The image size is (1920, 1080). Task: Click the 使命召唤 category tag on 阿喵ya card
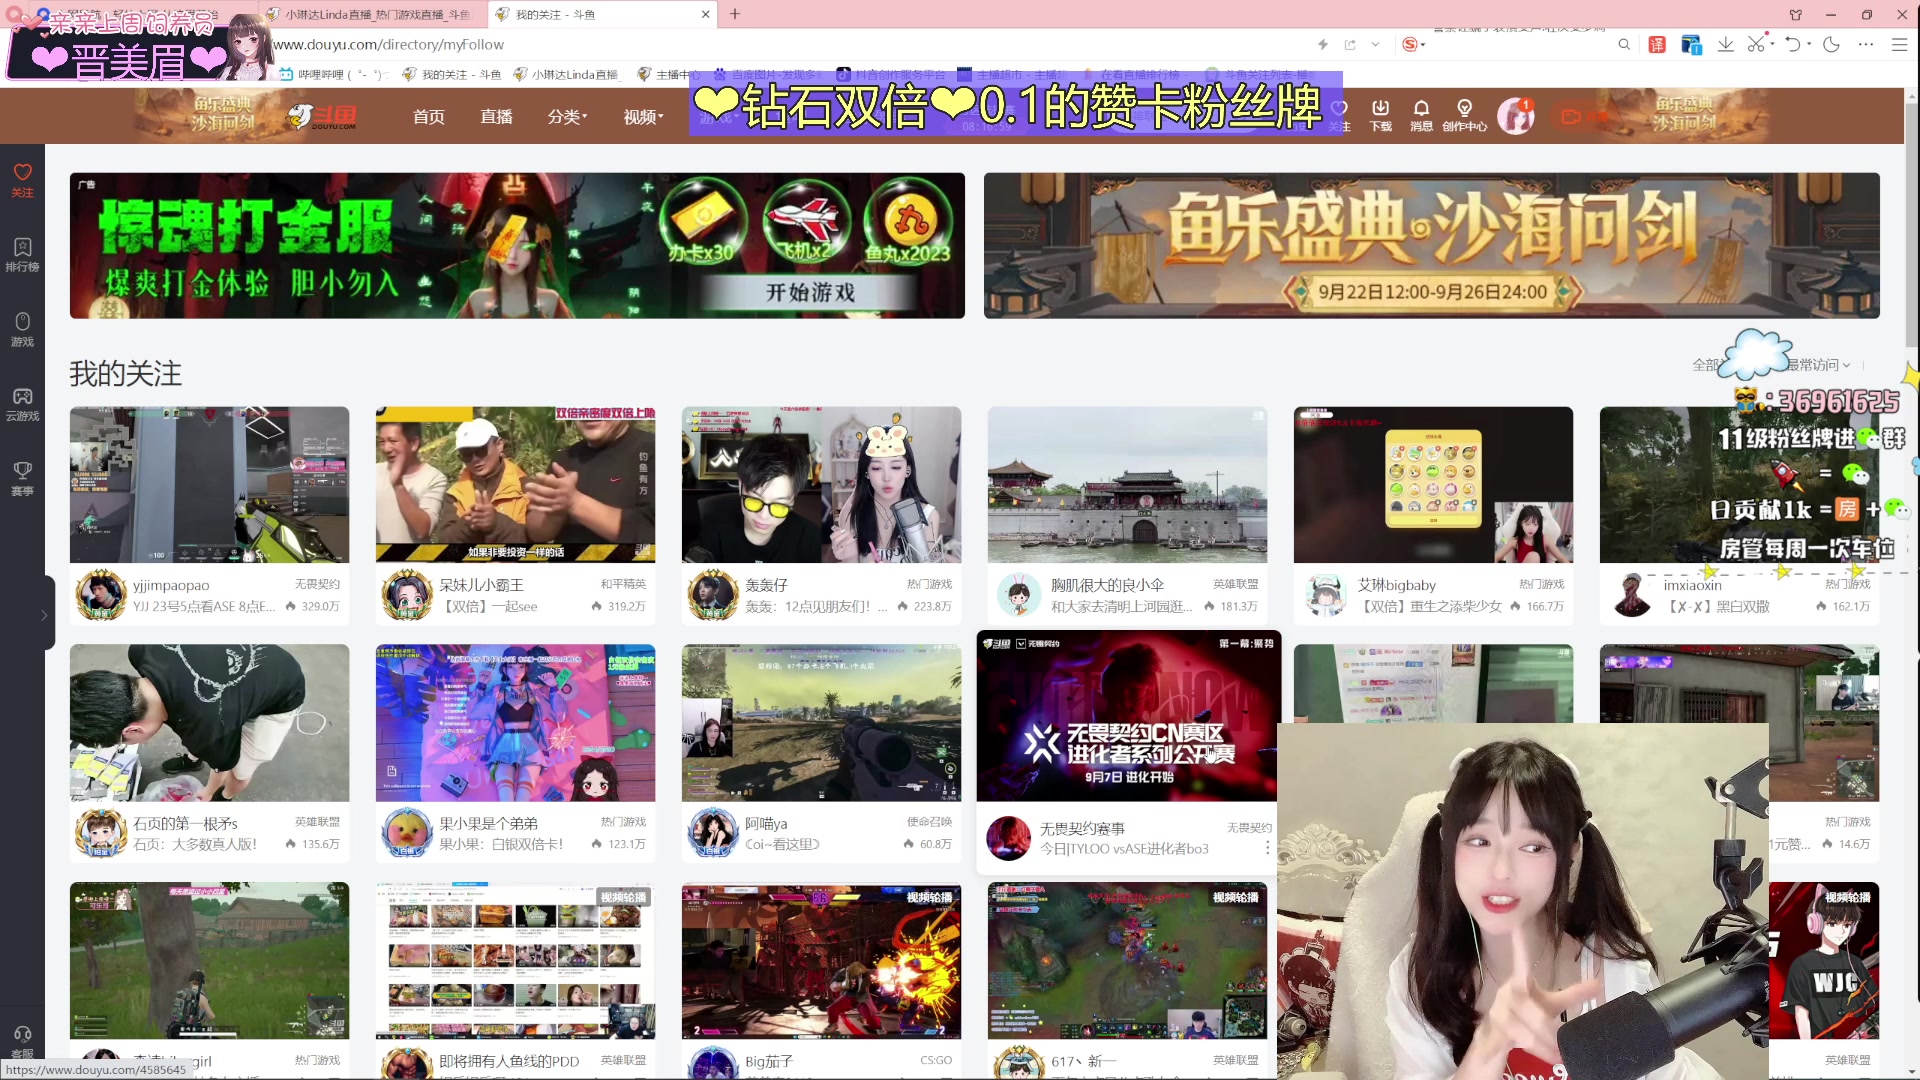click(929, 822)
